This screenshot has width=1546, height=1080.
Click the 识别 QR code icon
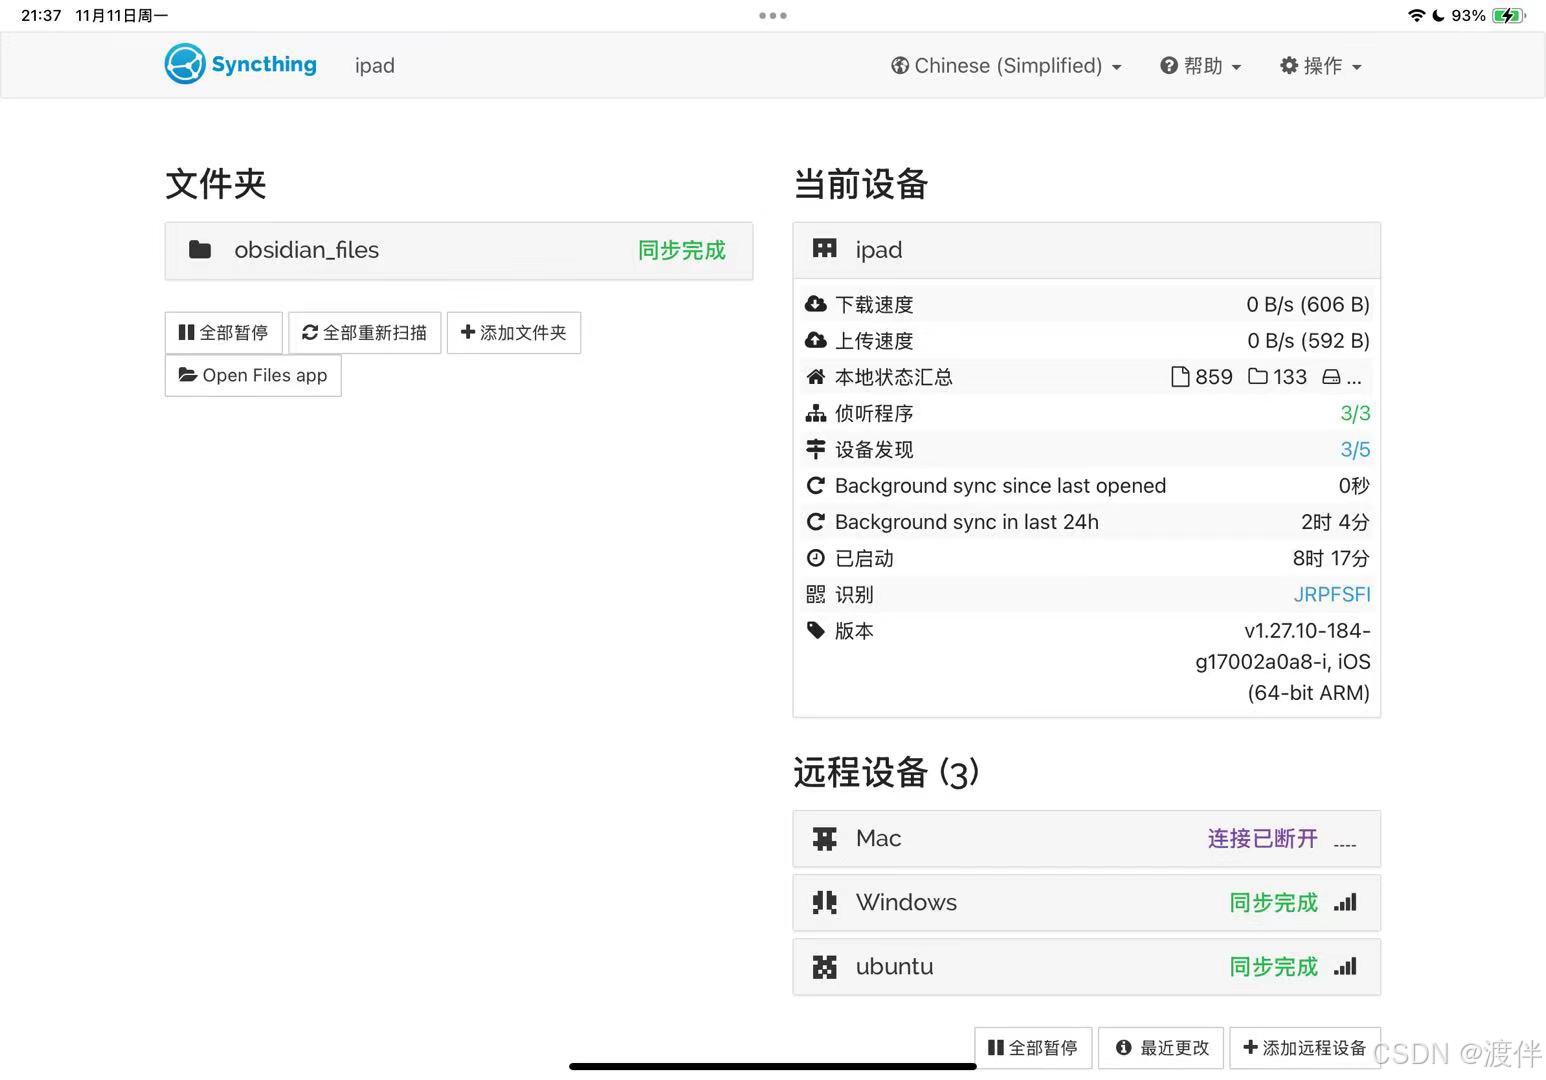pyautogui.click(x=816, y=594)
